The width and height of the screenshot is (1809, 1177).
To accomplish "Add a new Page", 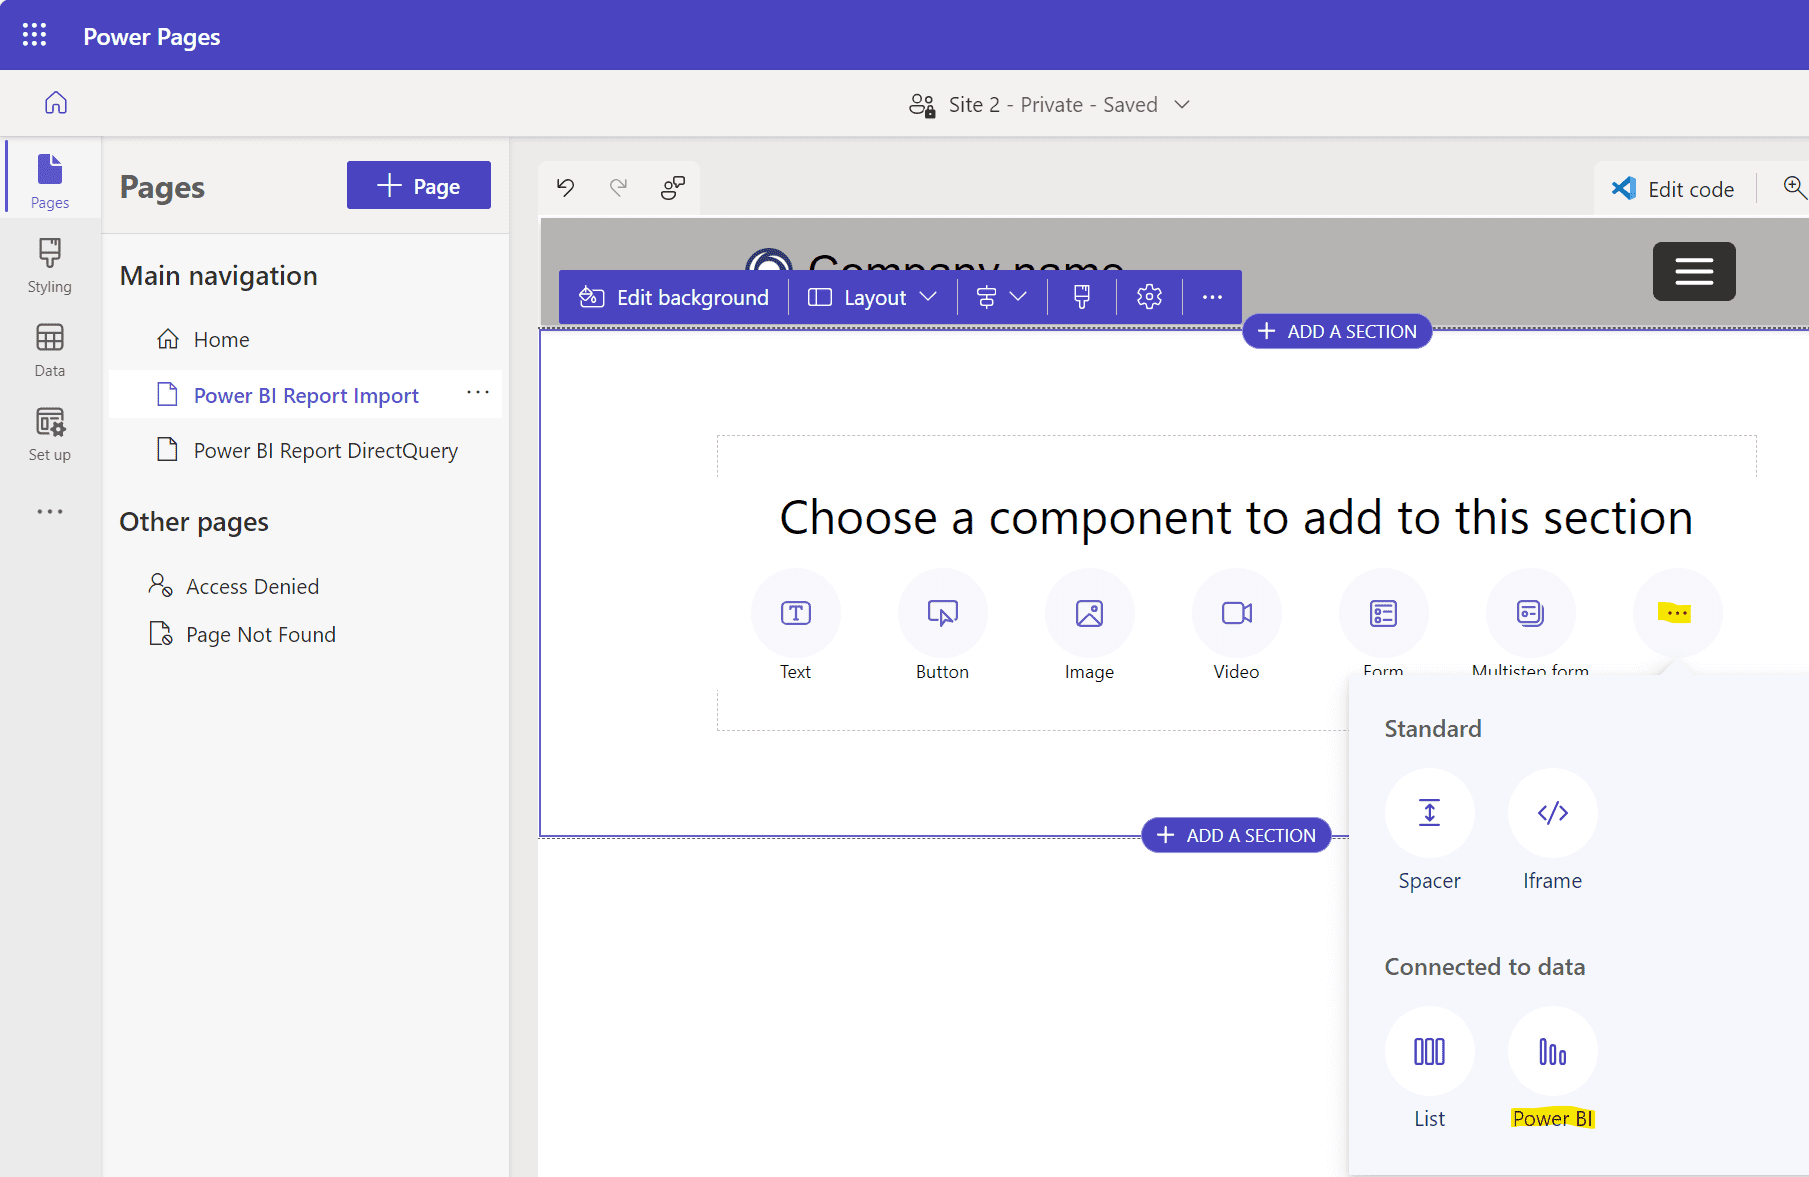I will [x=419, y=185].
